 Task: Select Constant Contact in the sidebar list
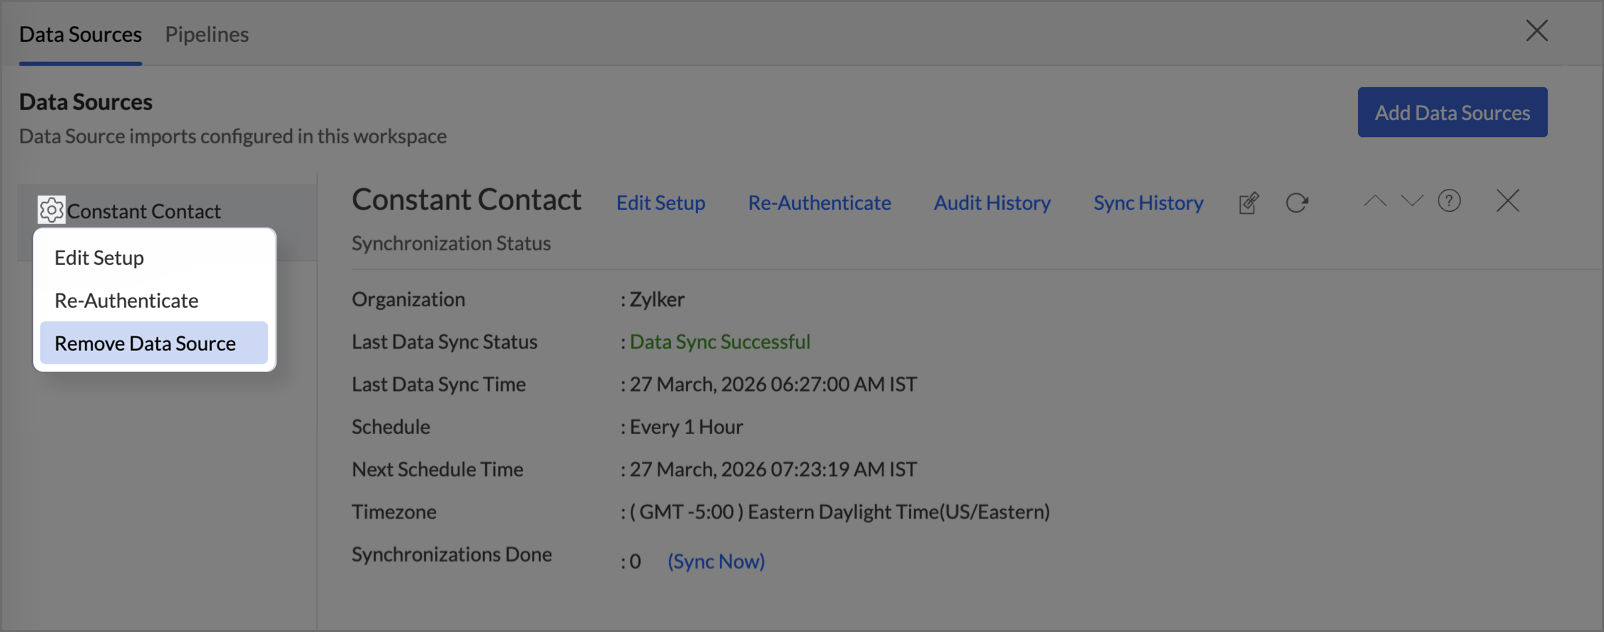click(x=144, y=211)
